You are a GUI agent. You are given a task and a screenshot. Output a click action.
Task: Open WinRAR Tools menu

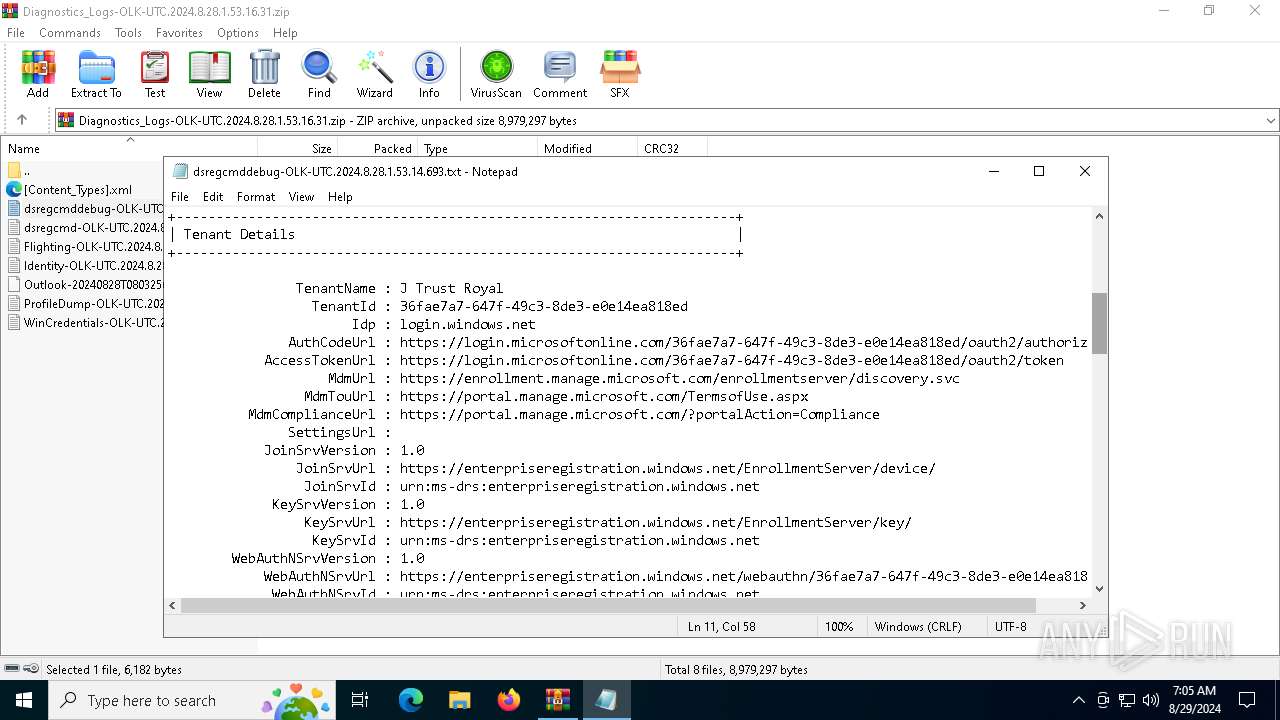[128, 33]
